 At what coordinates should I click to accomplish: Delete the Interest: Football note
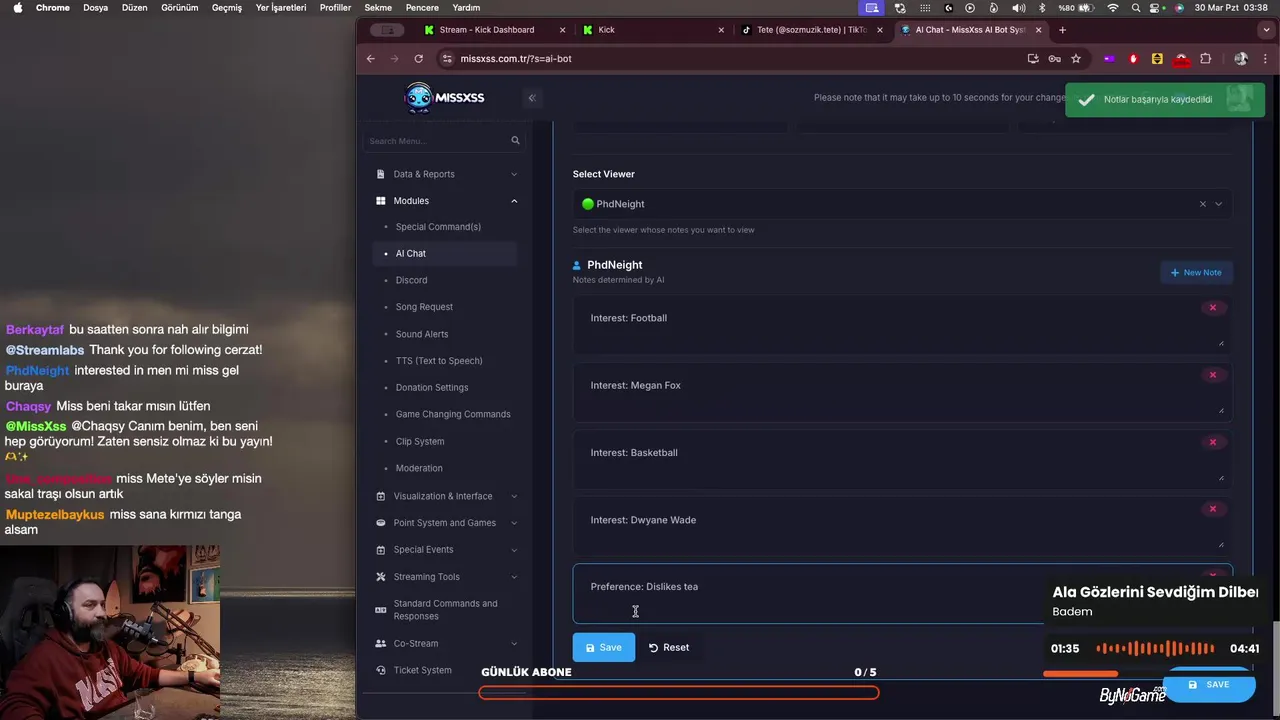[1213, 308]
